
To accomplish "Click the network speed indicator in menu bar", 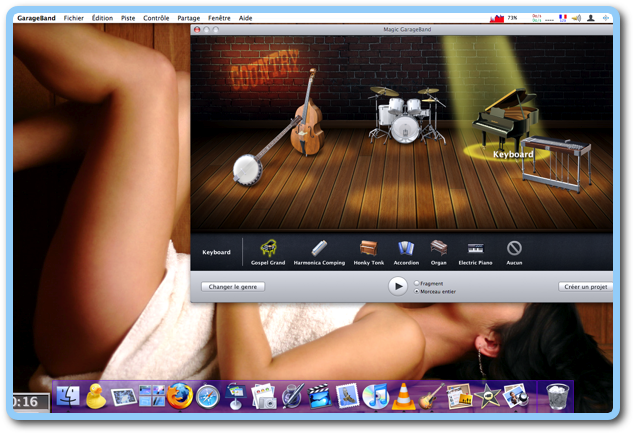I will pyautogui.click(x=537, y=18).
